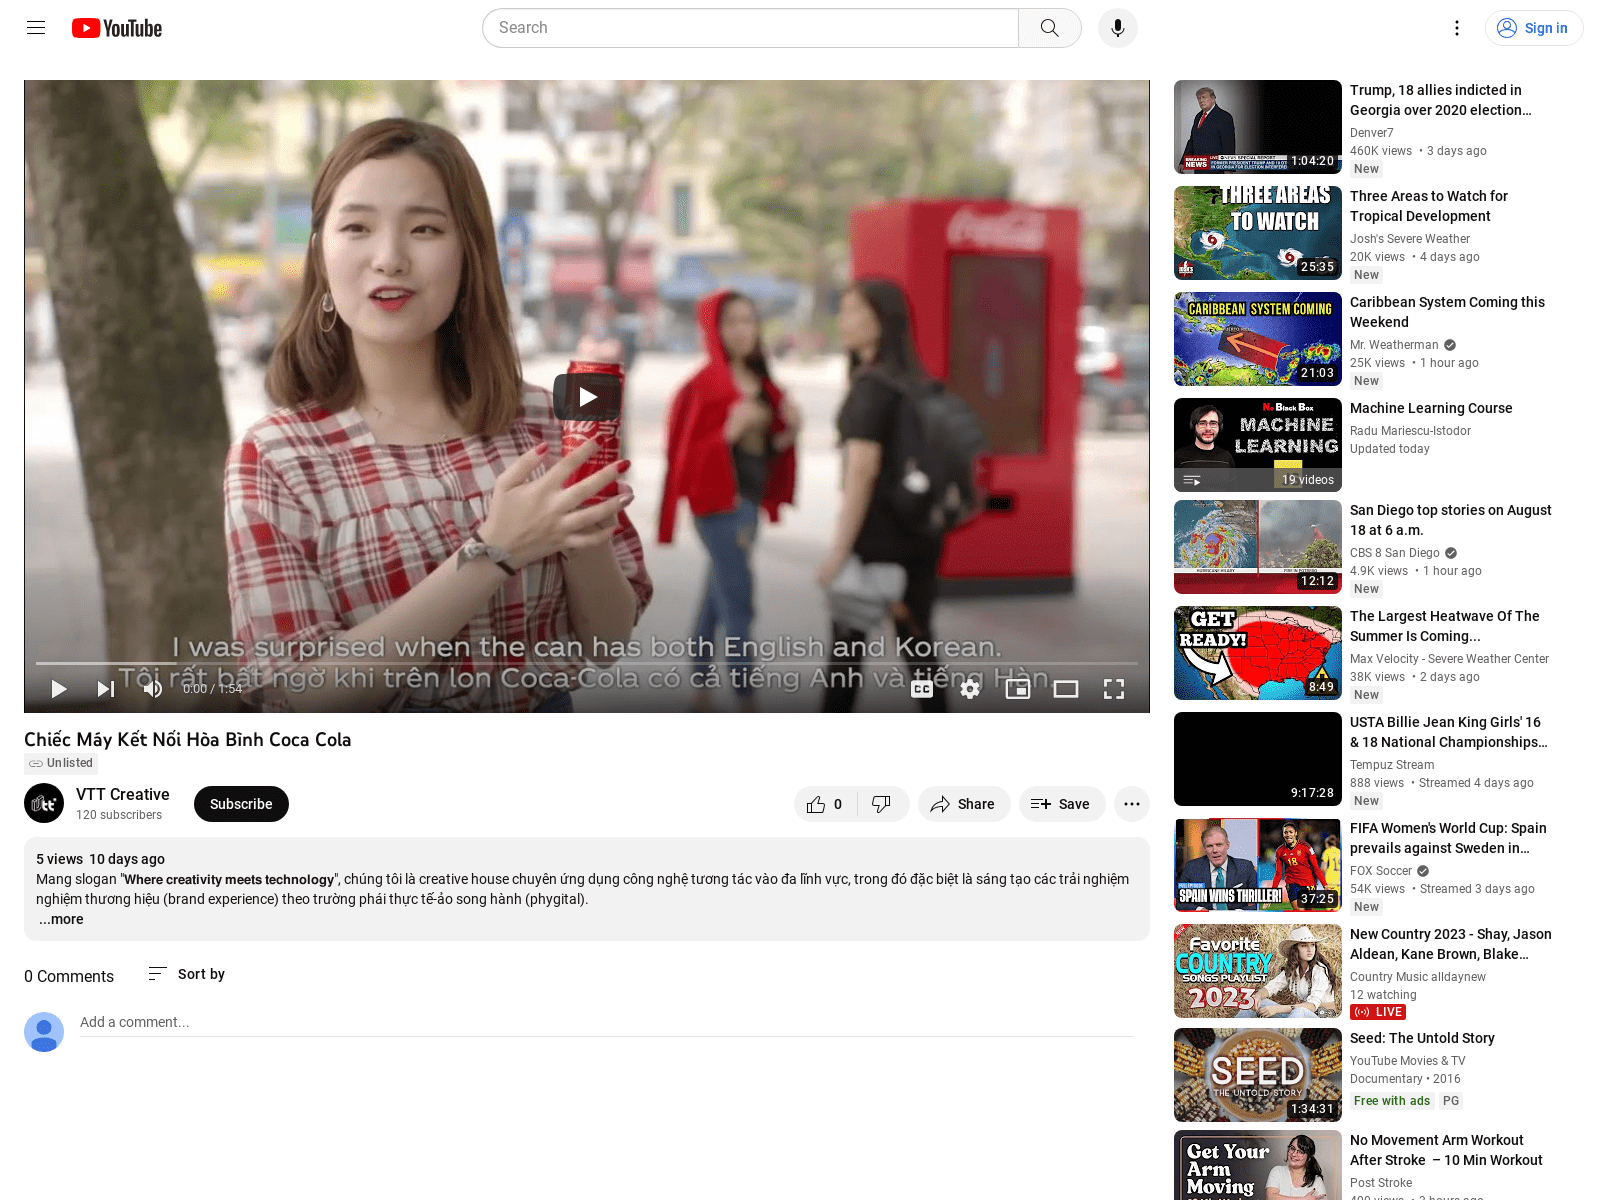This screenshot has width=1600, height=1200.
Task: Click the search magnifier button
Action: [1049, 28]
